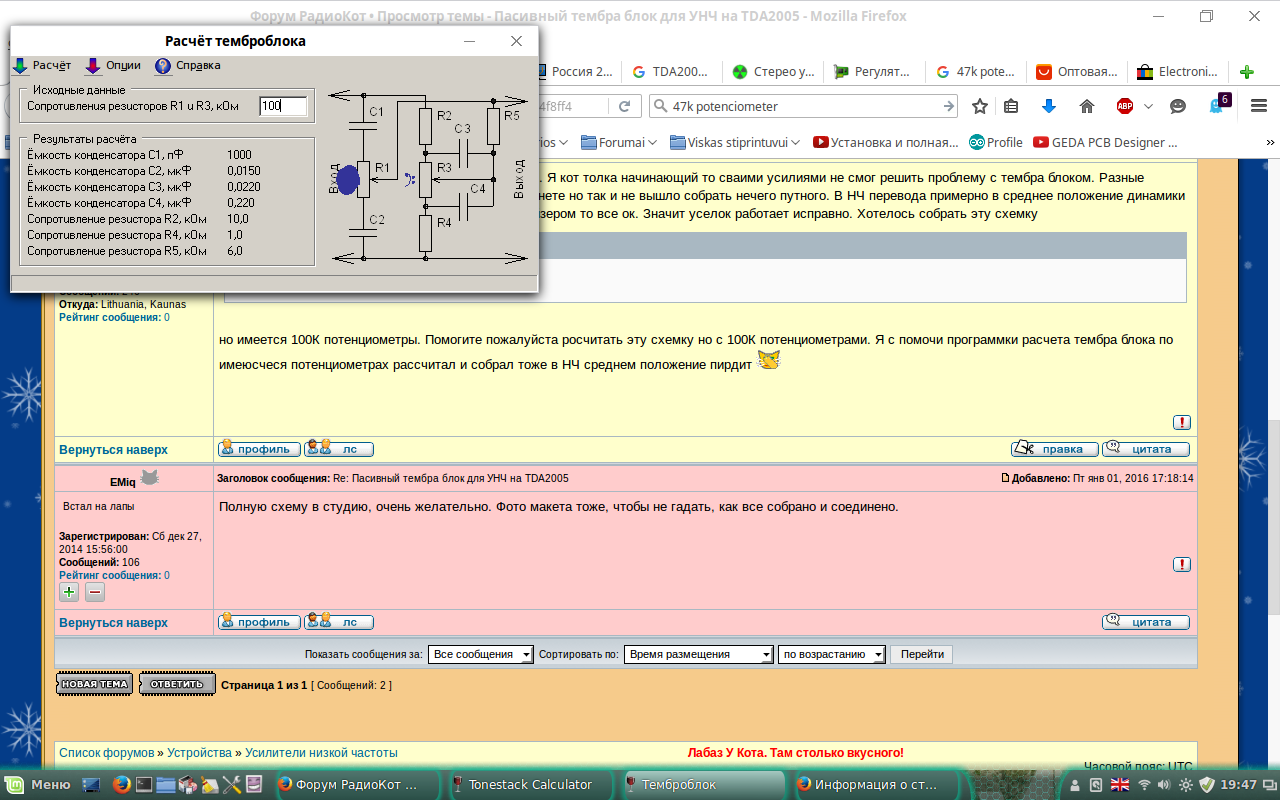Report first post with exclamation icon
The width and height of the screenshot is (1280, 800).
[x=1182, y=422]
